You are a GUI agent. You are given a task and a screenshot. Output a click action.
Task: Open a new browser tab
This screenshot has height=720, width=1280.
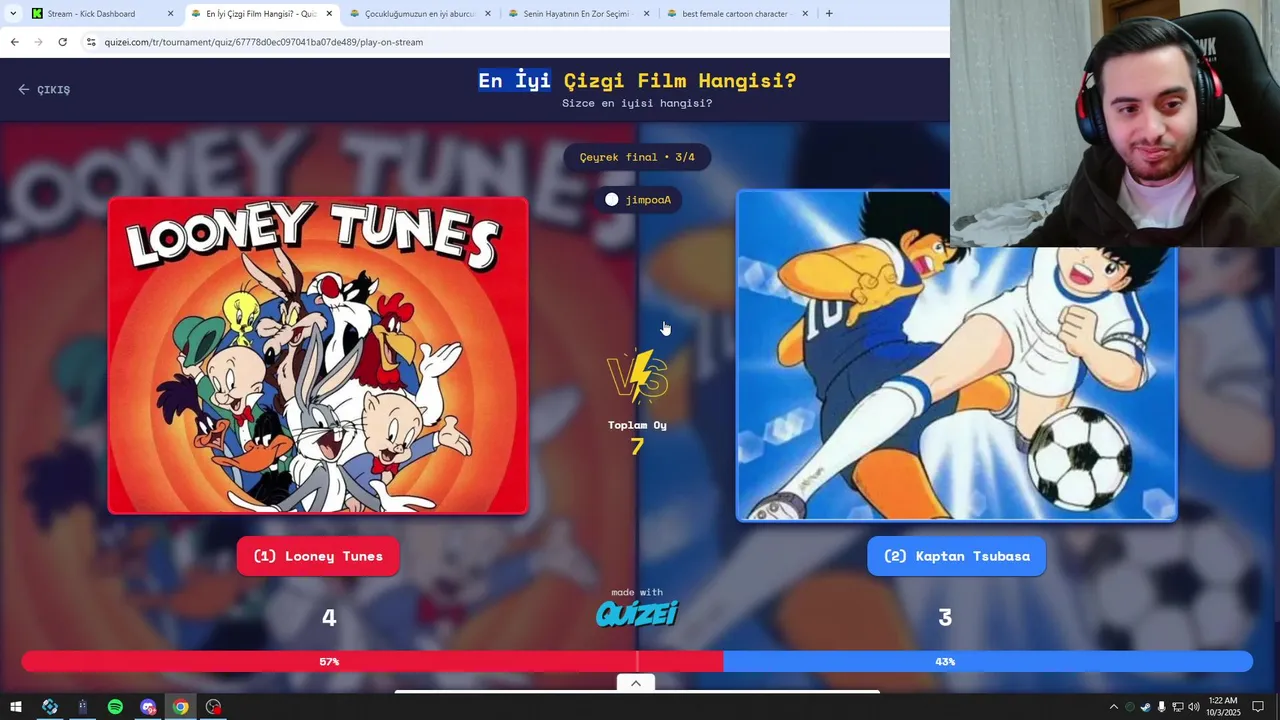(x=829, y=14)
